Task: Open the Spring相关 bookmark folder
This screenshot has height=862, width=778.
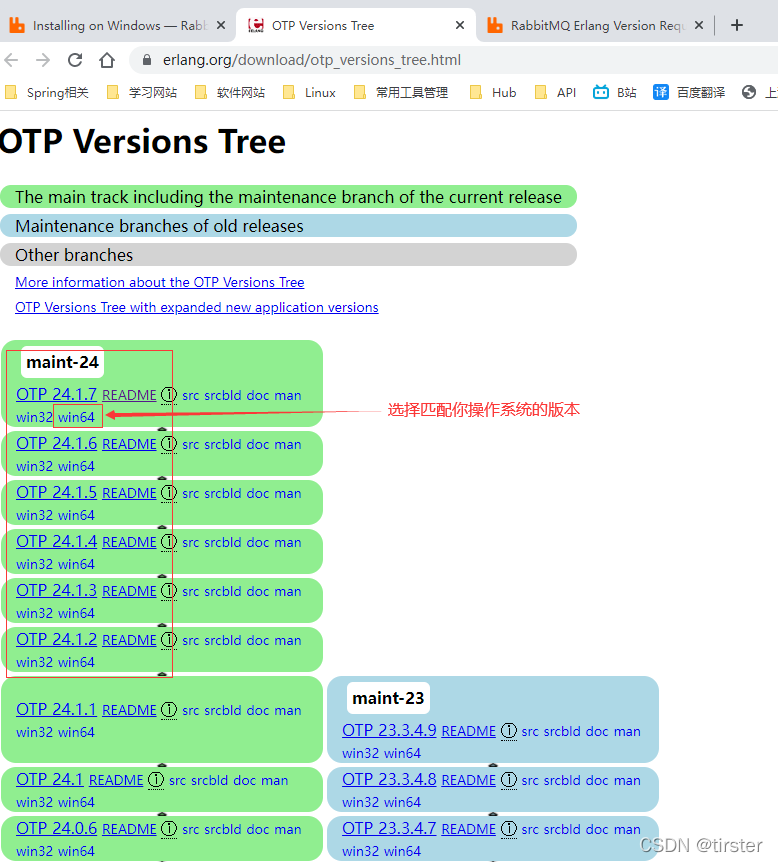Action: click(47, 92)
